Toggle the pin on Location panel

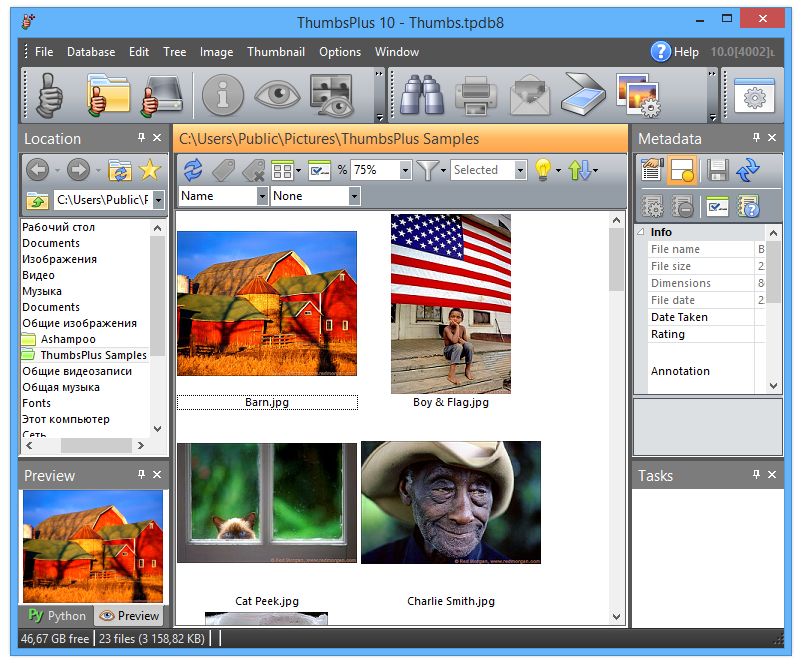(x=141, y=138)
